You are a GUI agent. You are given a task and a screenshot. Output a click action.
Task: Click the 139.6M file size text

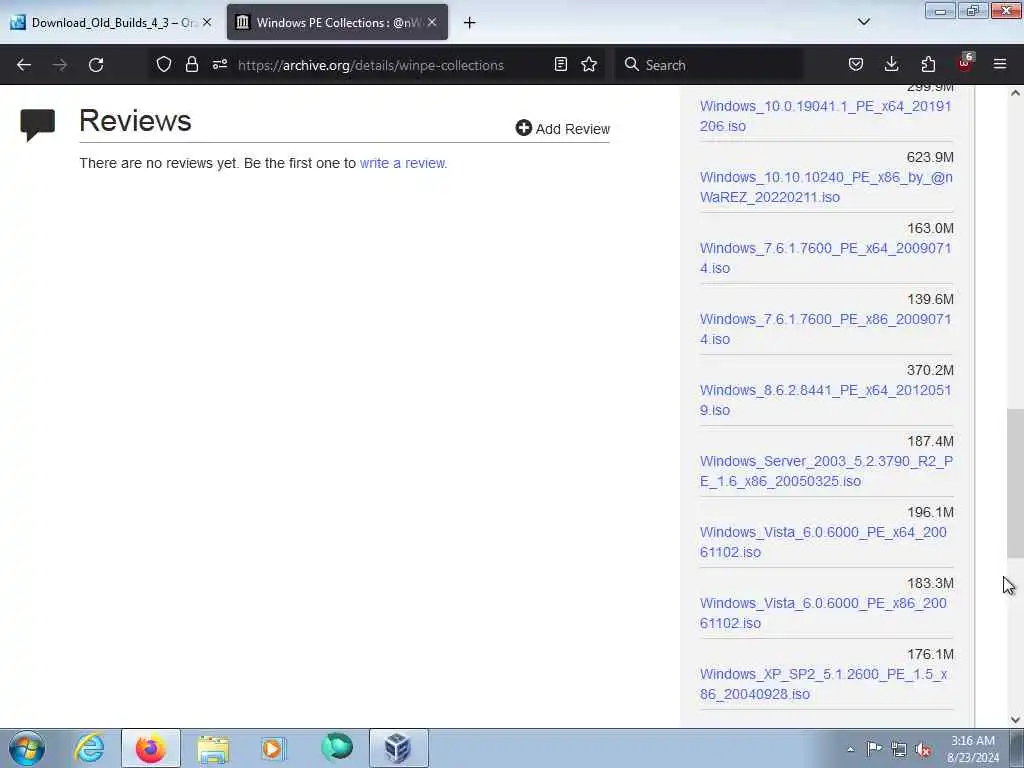[x=930, y=299]
